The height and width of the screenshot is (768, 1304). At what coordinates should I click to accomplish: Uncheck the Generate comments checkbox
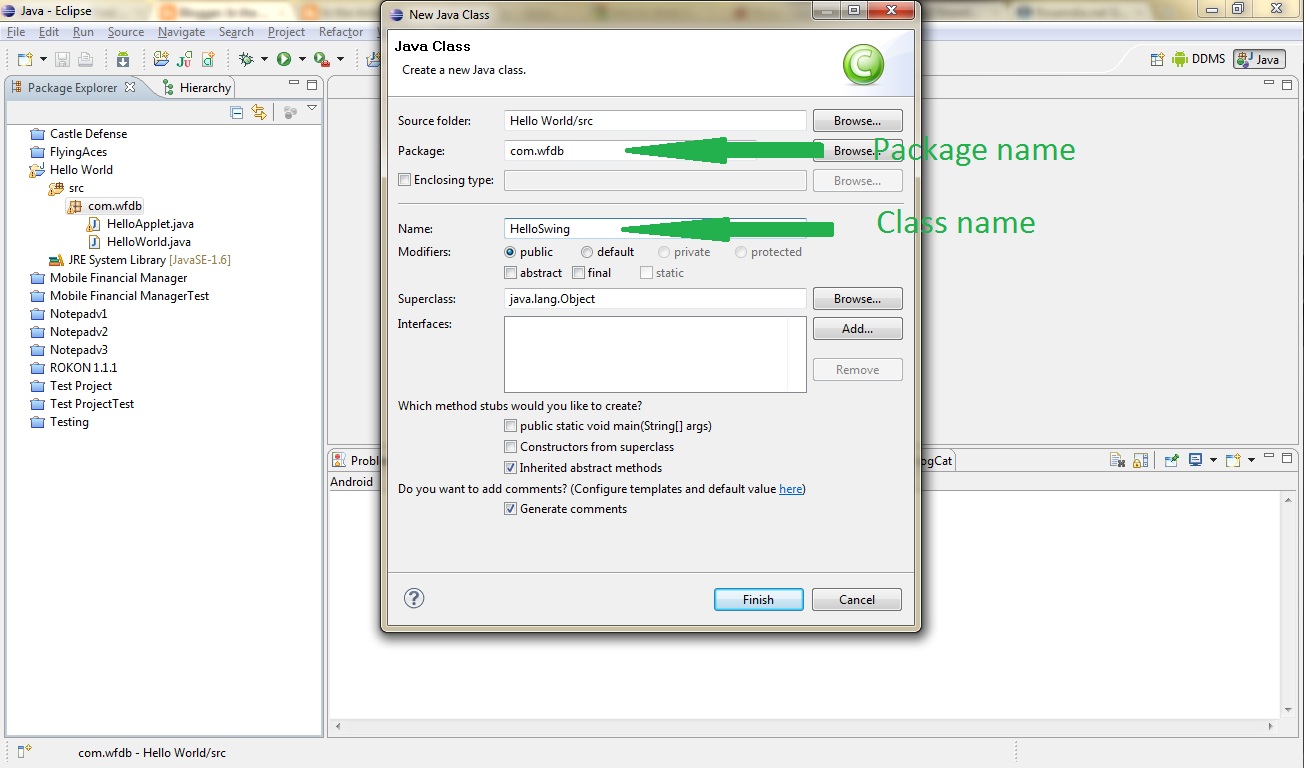(511, 509)
